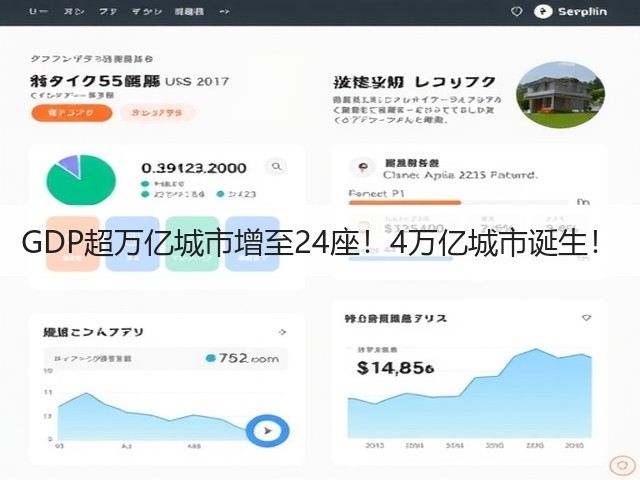Viewport: 640px width, 480px height.
Task: Click the 752.oom value
Action: coord(249,358)
